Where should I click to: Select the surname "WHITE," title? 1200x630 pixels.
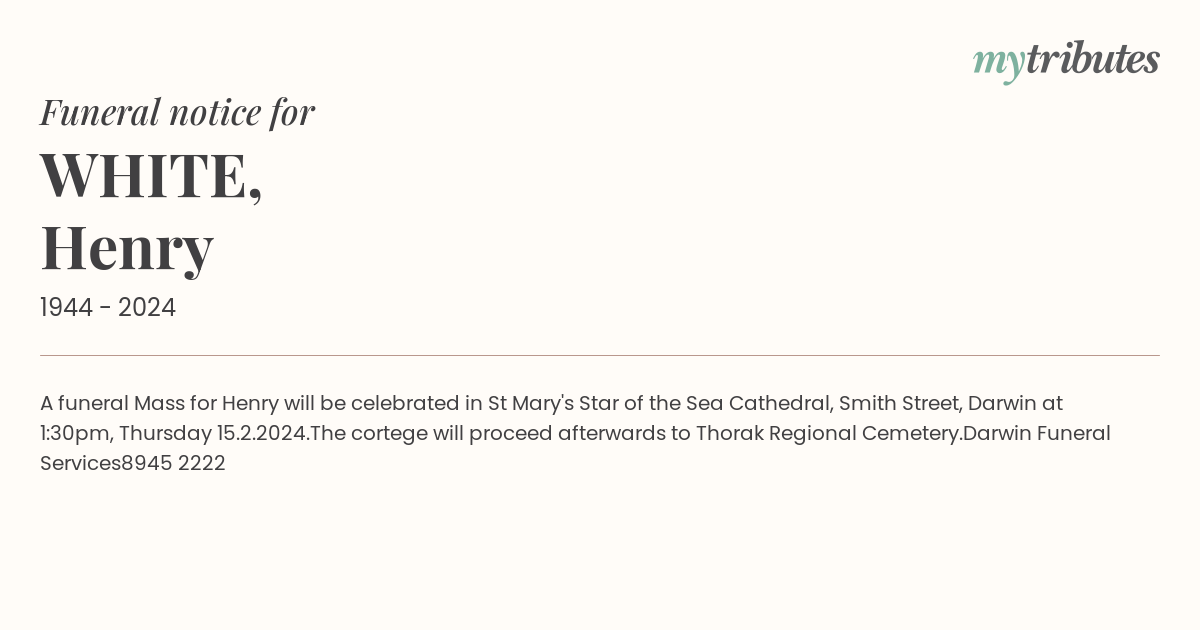pos(151,175)
